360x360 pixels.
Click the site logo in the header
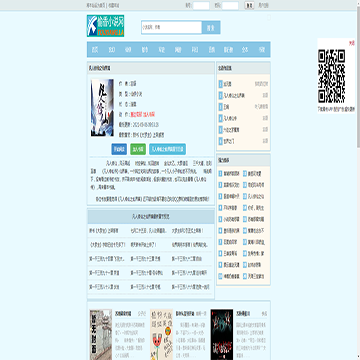point(105,26)
